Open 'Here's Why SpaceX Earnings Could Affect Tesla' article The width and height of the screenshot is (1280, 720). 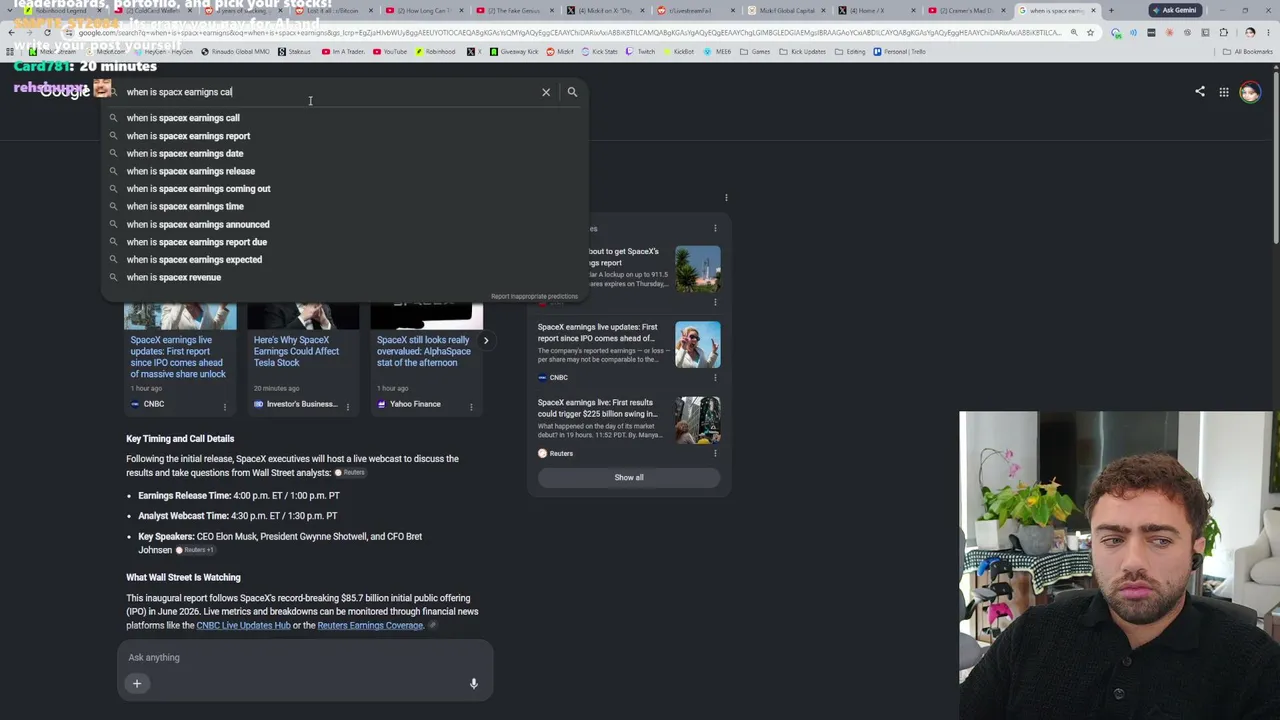point(297,351)
